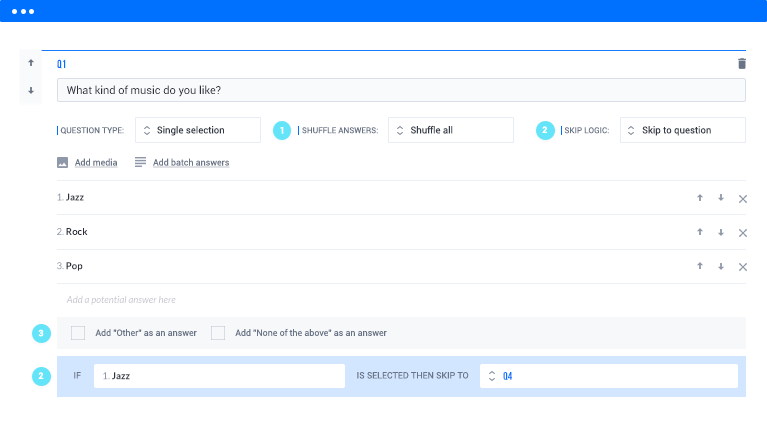
Task: Select the Jazz answer text
Action: point(75,197)
